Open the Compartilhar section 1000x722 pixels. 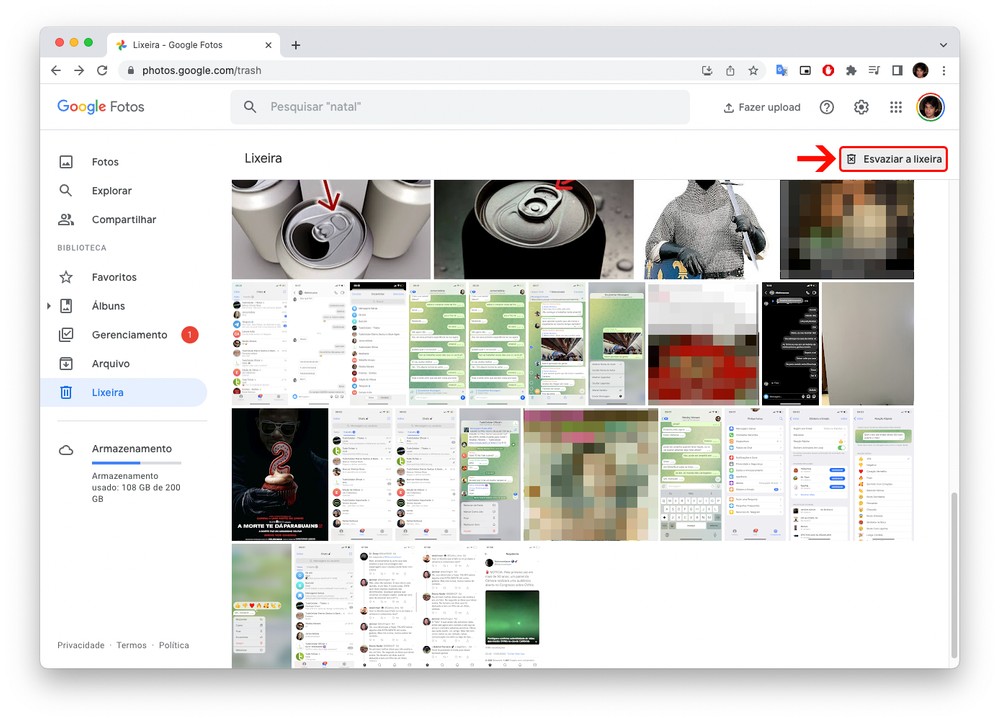[x=123, y=220]
